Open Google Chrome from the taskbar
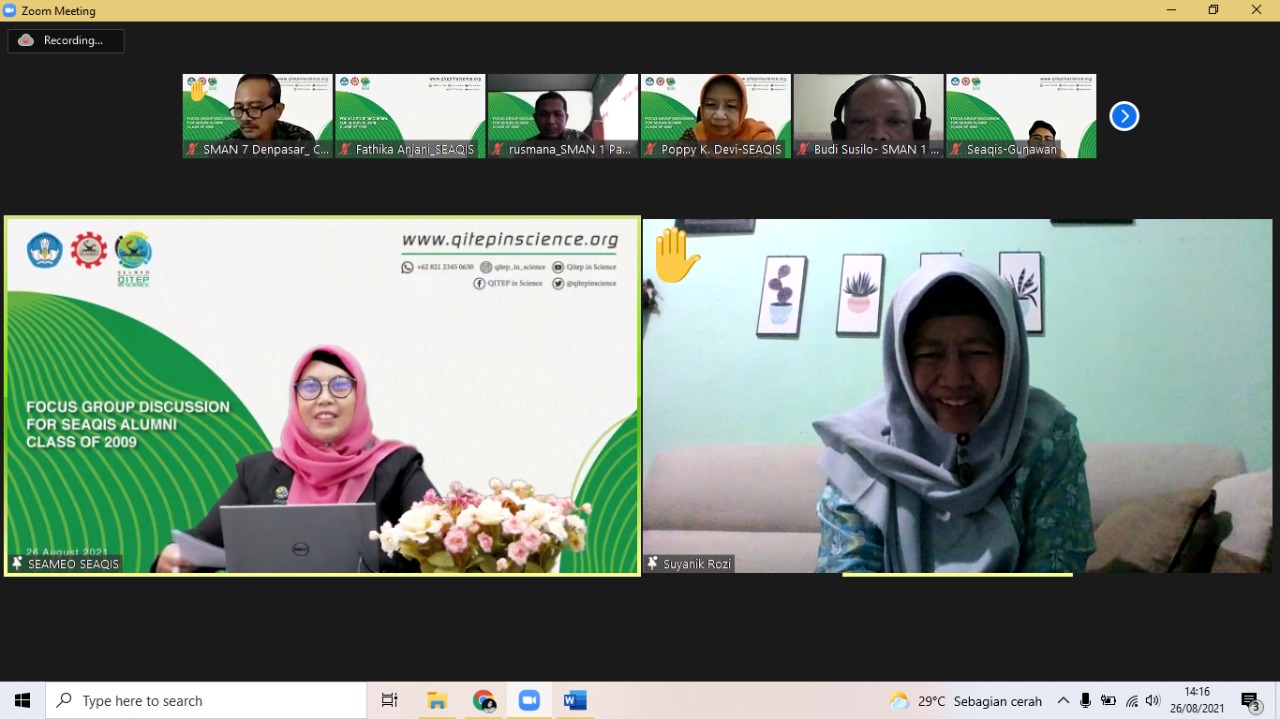Viewport: 1280px width, 719px height. tap(484, 701)
